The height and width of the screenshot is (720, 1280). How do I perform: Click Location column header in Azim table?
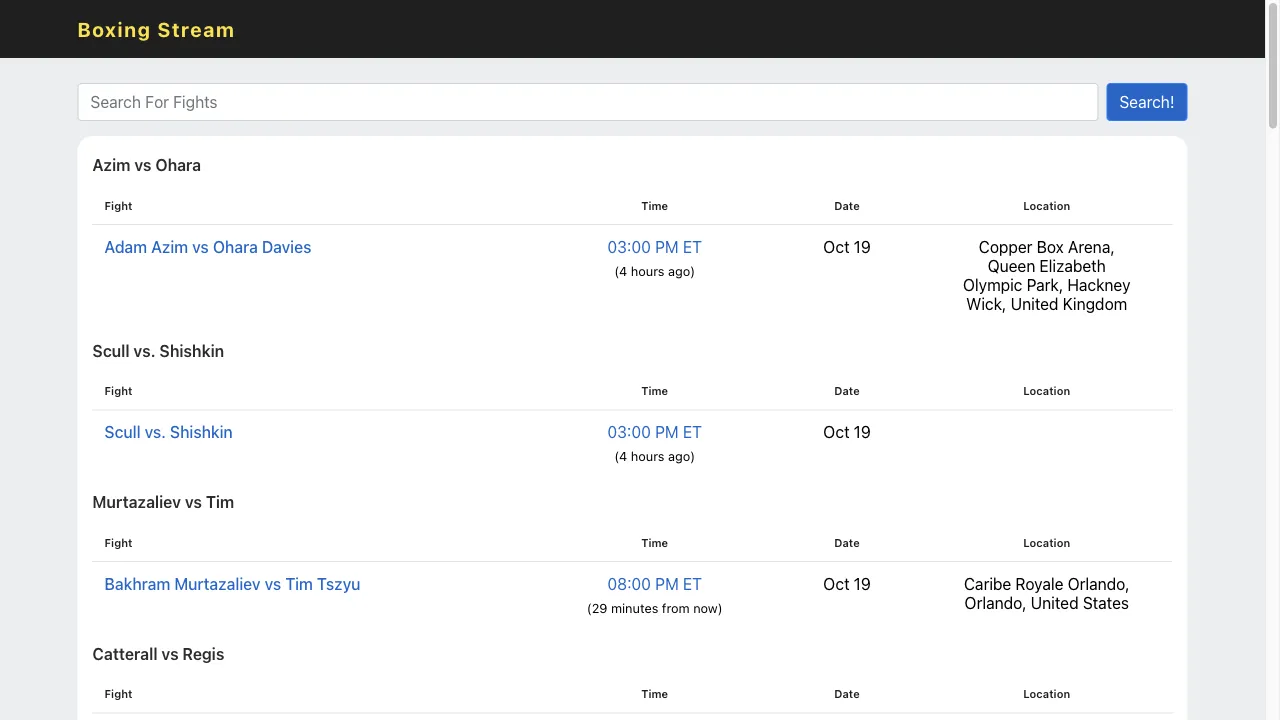pos(1047,206)
